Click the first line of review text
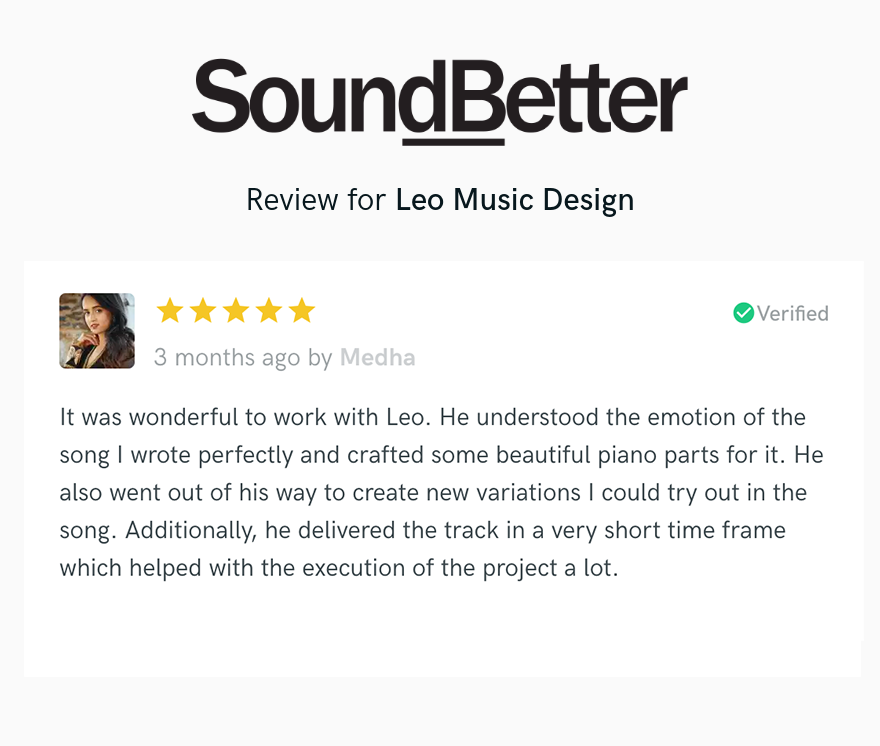Screen dimensions: 880x746 click(x=433, y=417)
